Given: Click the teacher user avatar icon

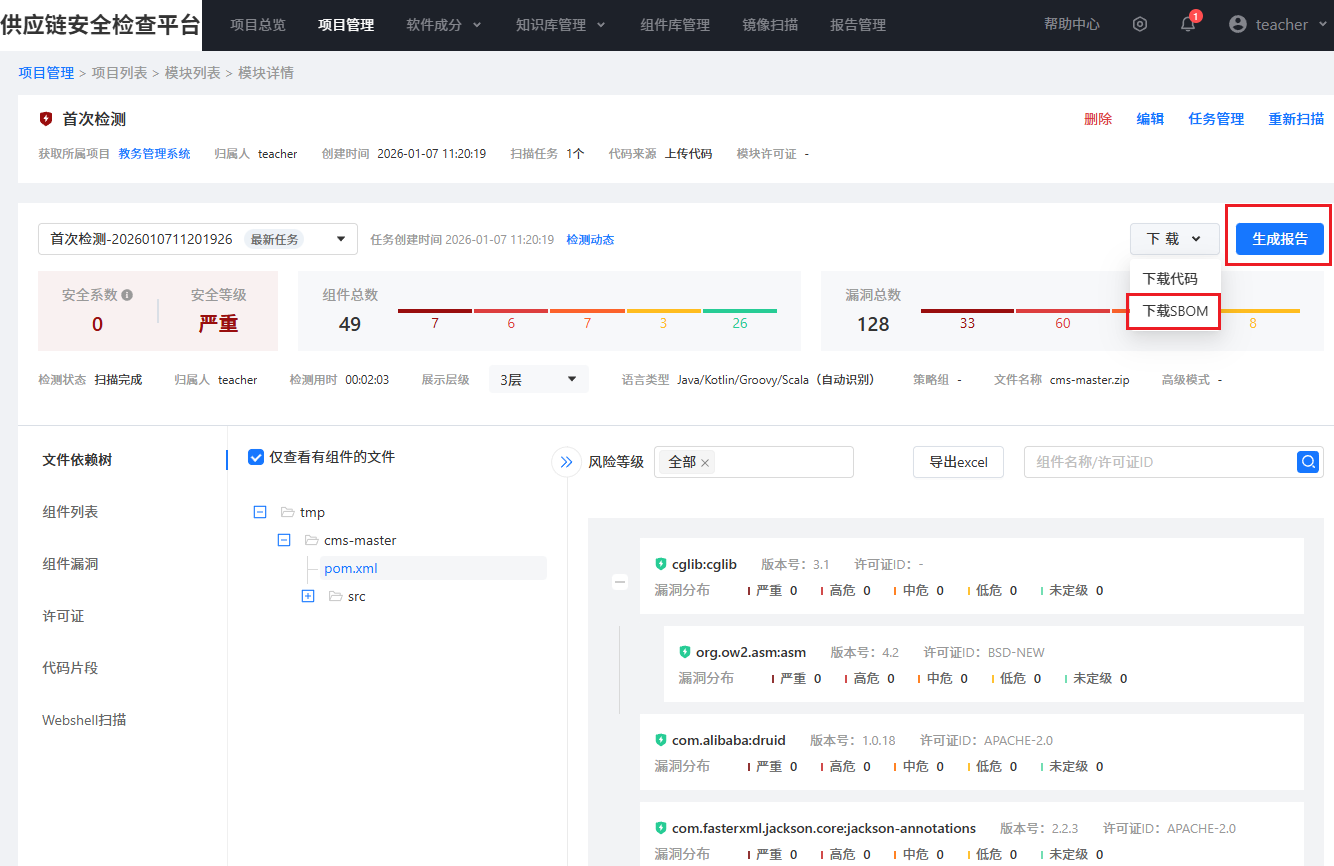Looking at the screenshot, I should coord(1238,25).
